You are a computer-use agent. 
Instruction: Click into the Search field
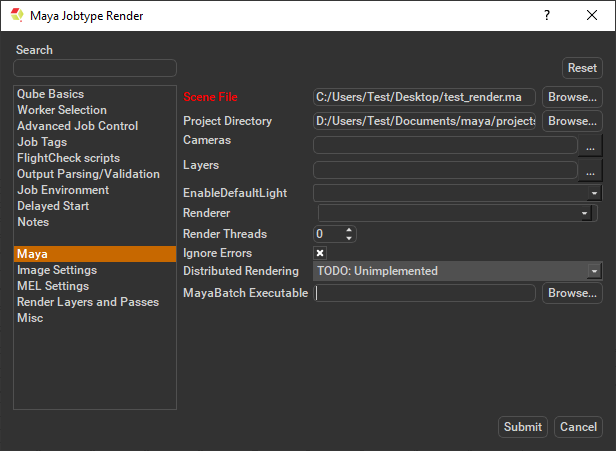coord(95,68)
